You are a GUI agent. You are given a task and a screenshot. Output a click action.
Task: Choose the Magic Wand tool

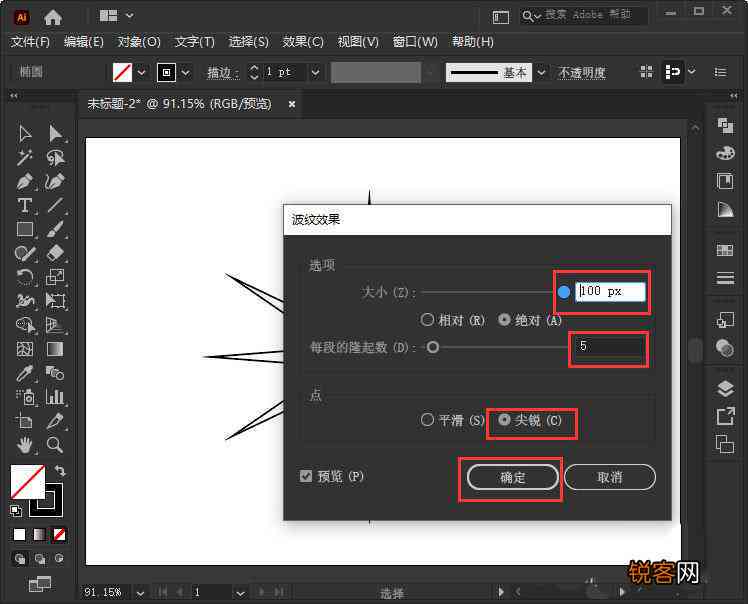(x=25, y=157)
